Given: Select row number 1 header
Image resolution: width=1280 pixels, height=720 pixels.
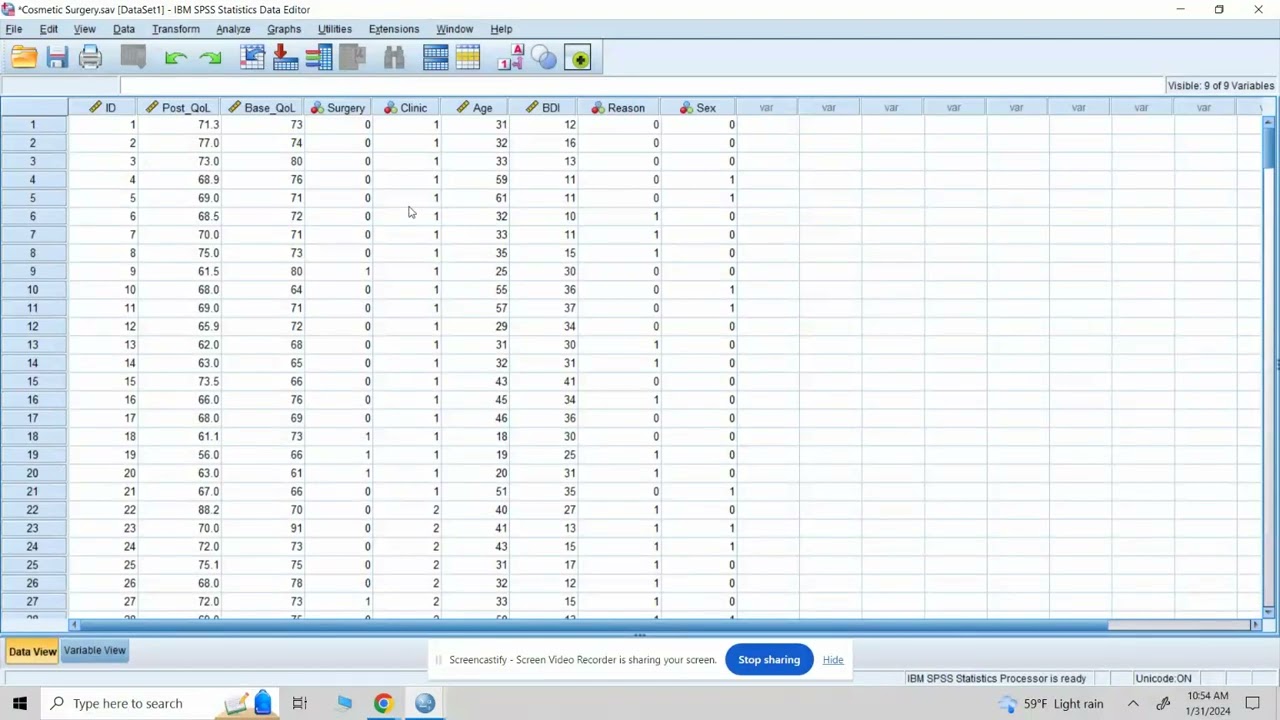Looking at the screenshot, I should tap(33, 125).
